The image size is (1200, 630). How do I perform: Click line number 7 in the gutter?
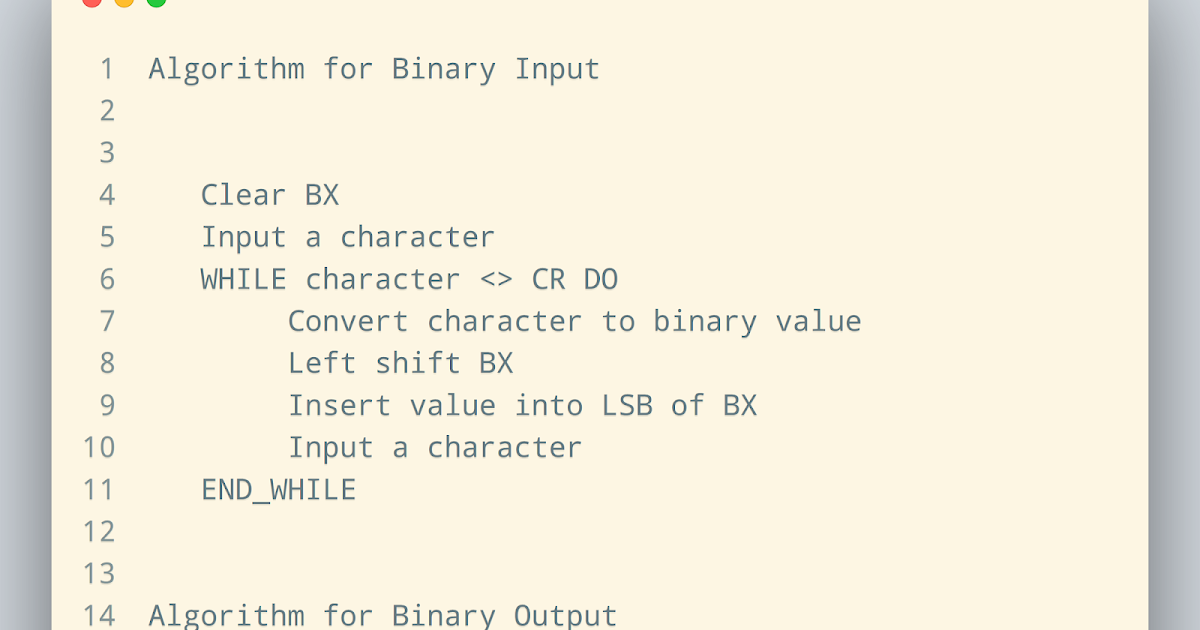[x=107, y=321]
